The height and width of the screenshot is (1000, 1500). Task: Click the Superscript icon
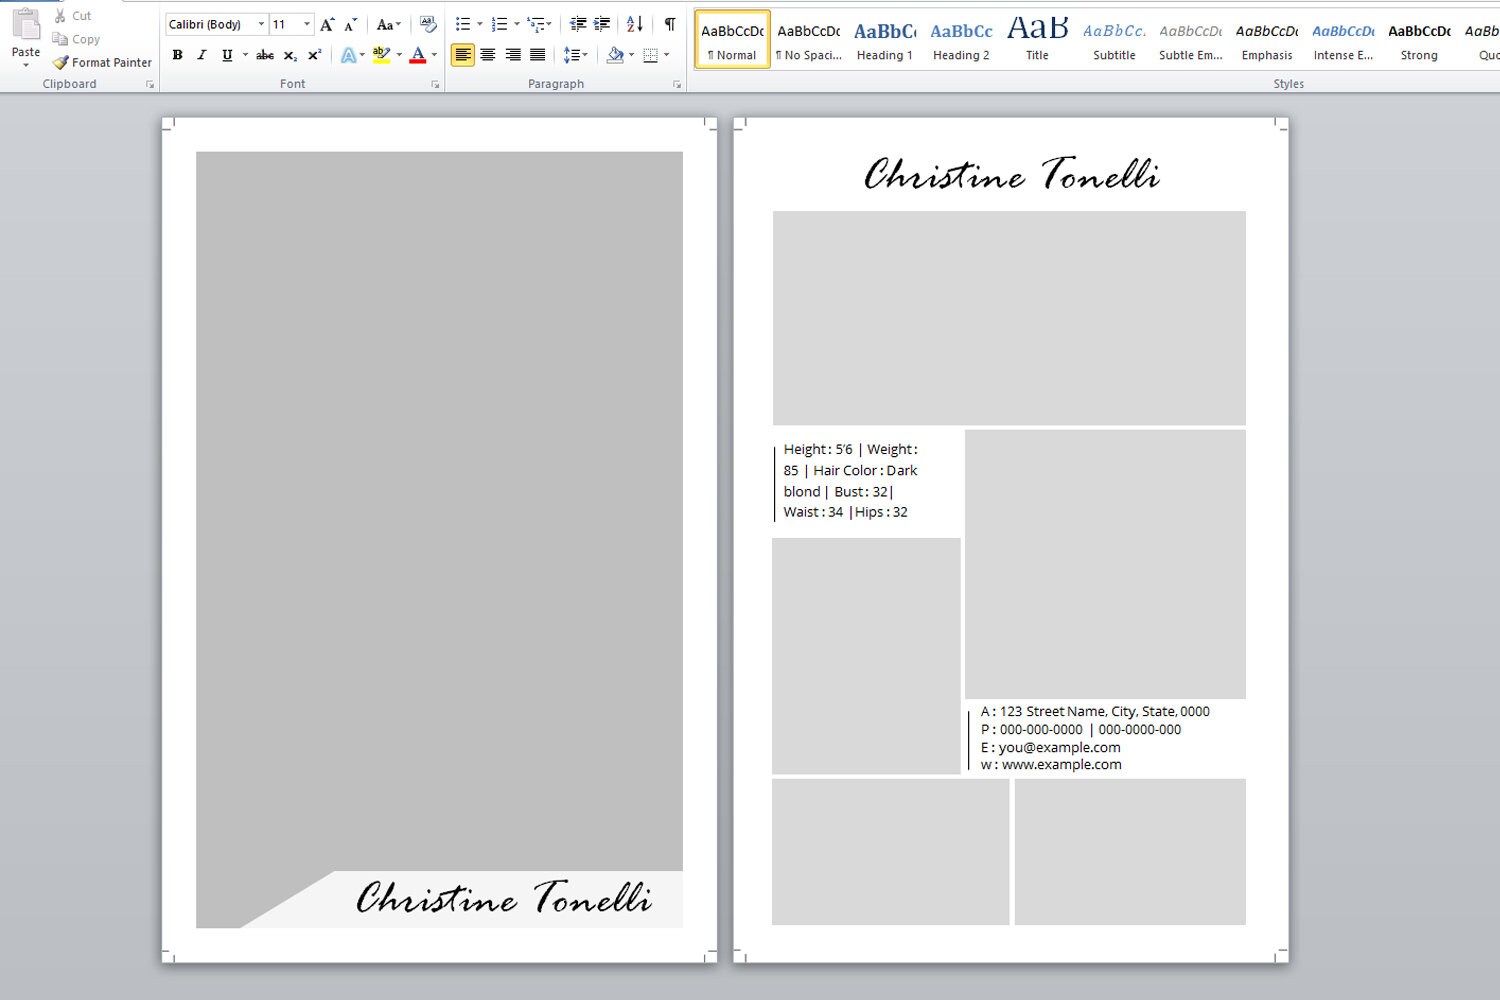point(313,55)
